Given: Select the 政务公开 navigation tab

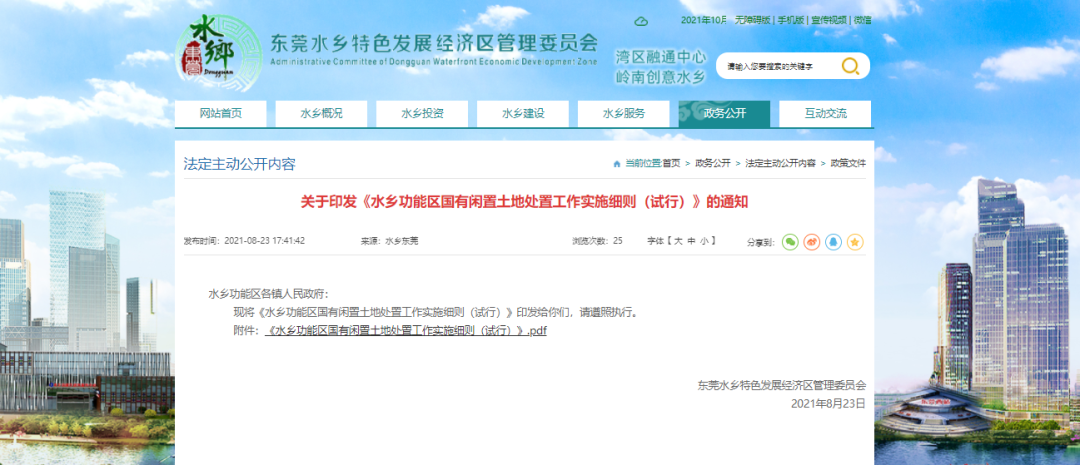Looking at the screenshot, I should pos(724,114).
